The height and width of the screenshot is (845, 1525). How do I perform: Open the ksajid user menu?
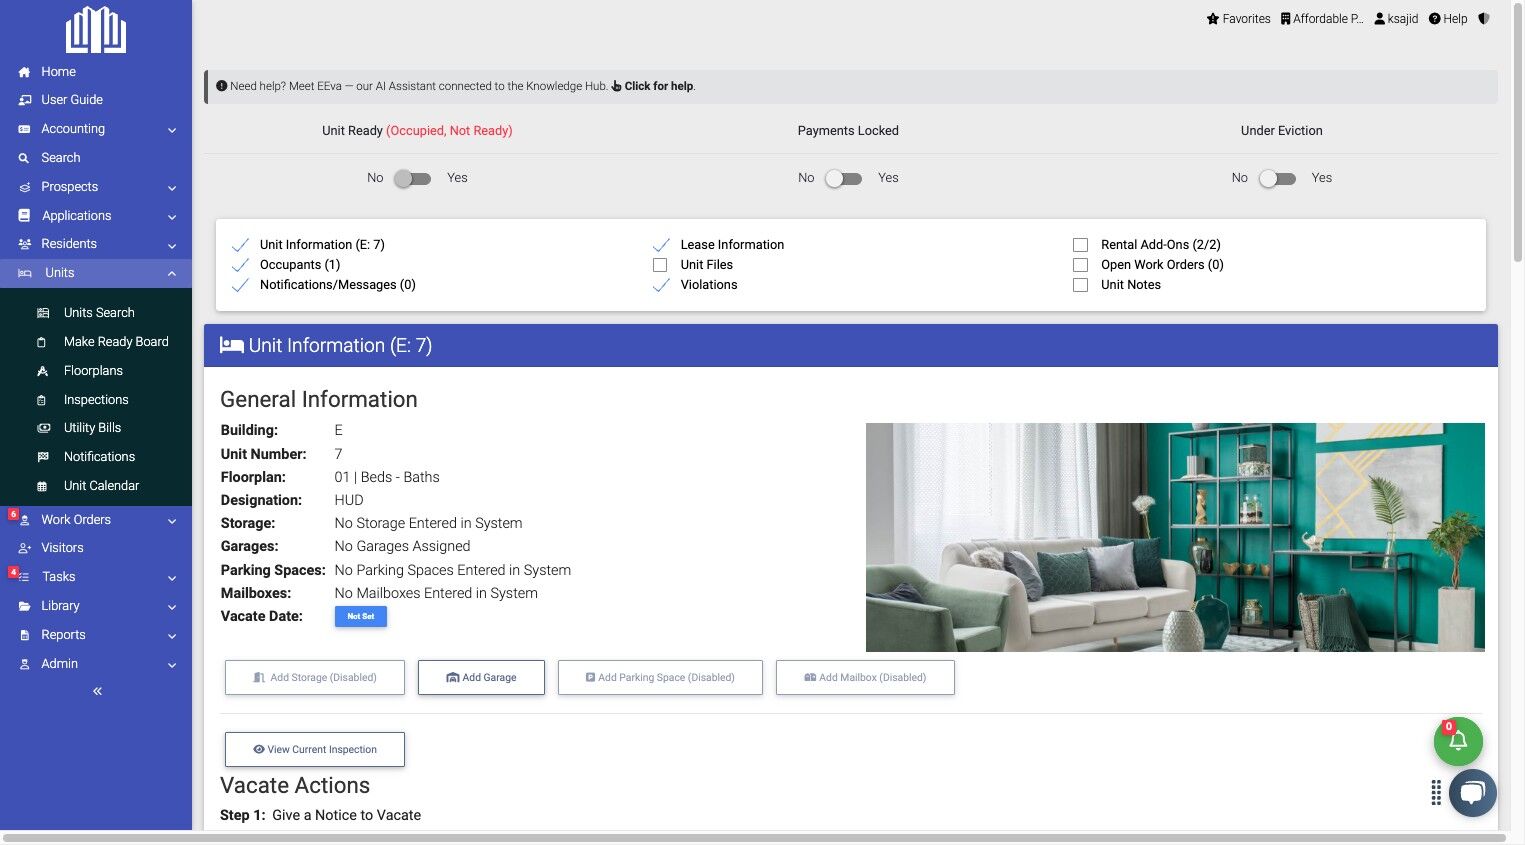pyautogui.click(x=1396, y=19)
